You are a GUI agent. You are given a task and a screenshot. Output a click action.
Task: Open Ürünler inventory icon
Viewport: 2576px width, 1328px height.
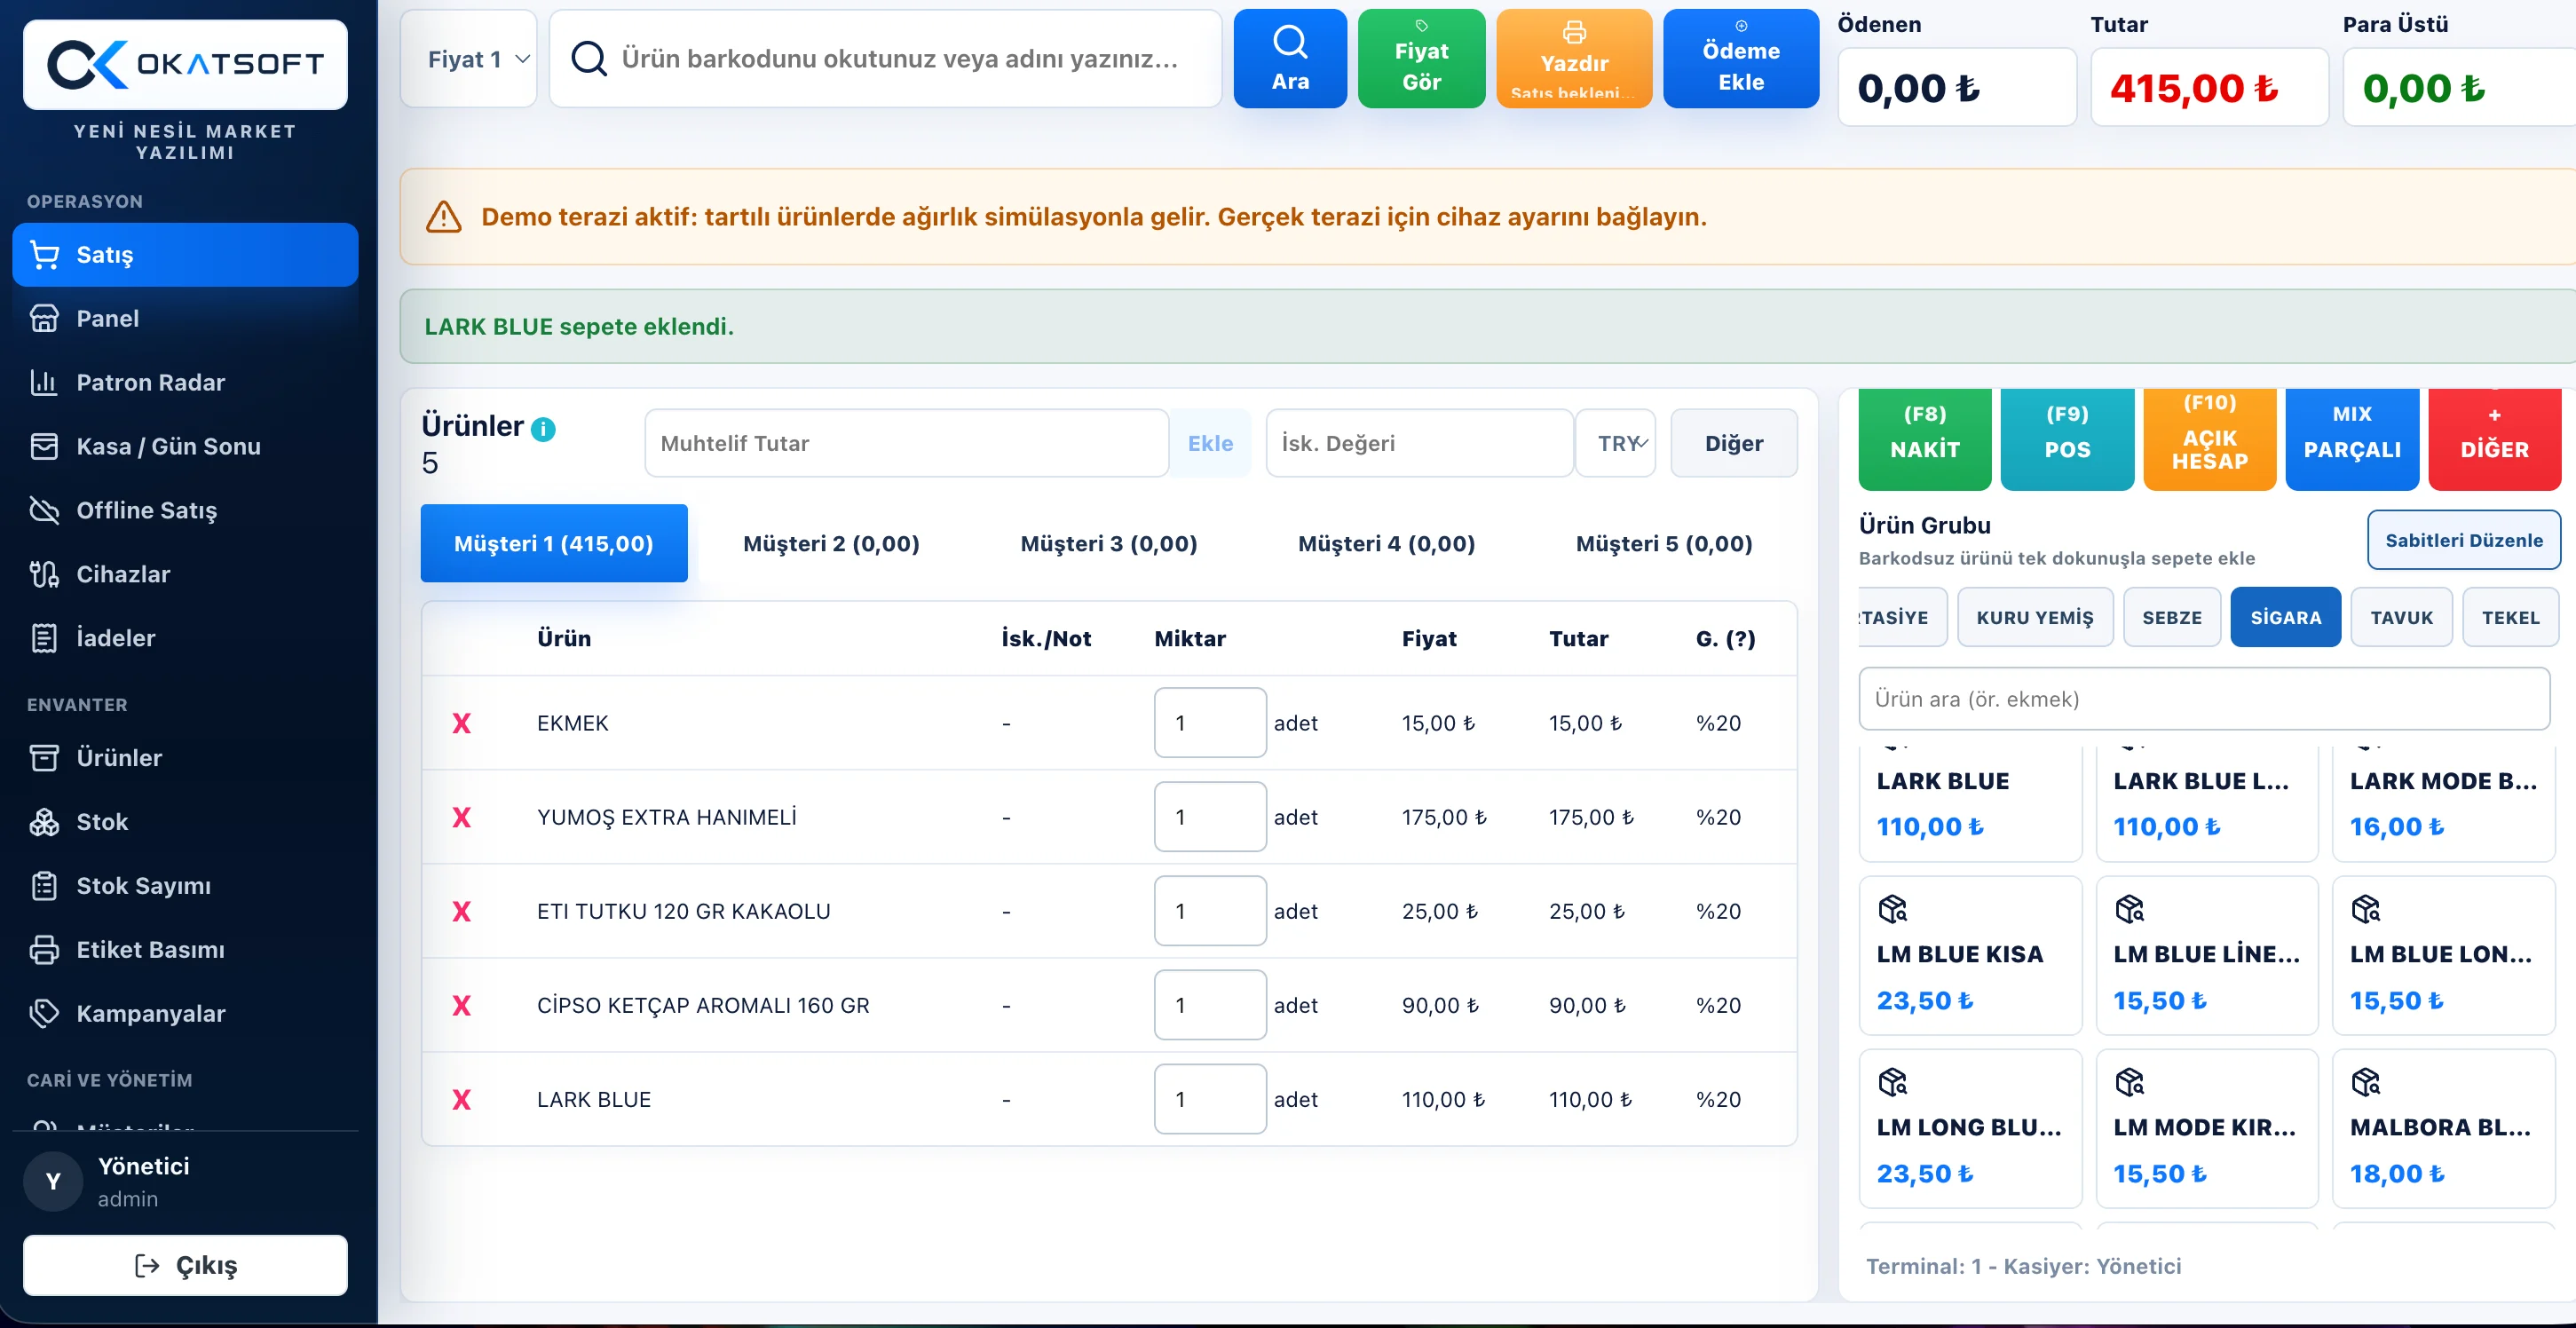[x=44, y=758]
